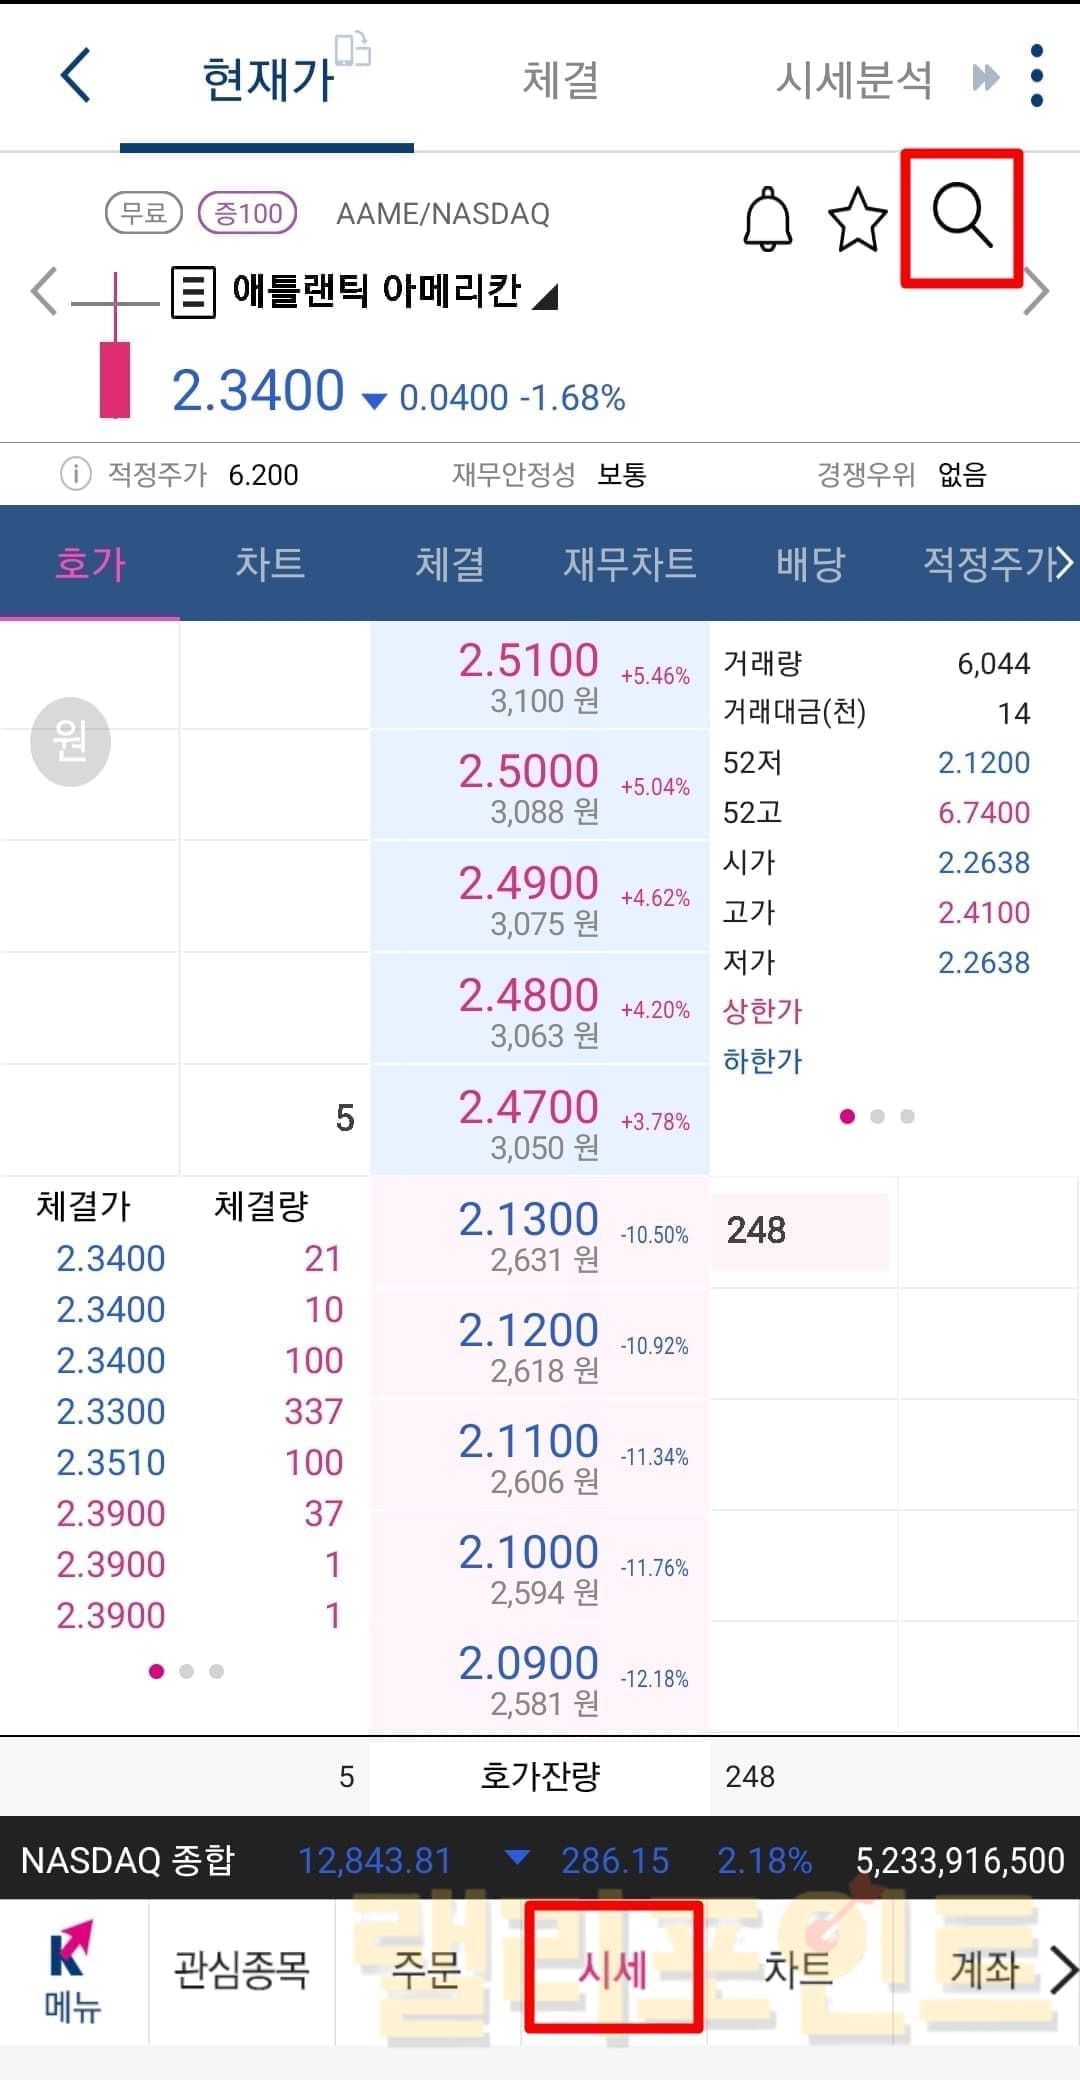Open the 배당 tab
This screenshot has width=1080, height=2080.
tap(810, 564)
